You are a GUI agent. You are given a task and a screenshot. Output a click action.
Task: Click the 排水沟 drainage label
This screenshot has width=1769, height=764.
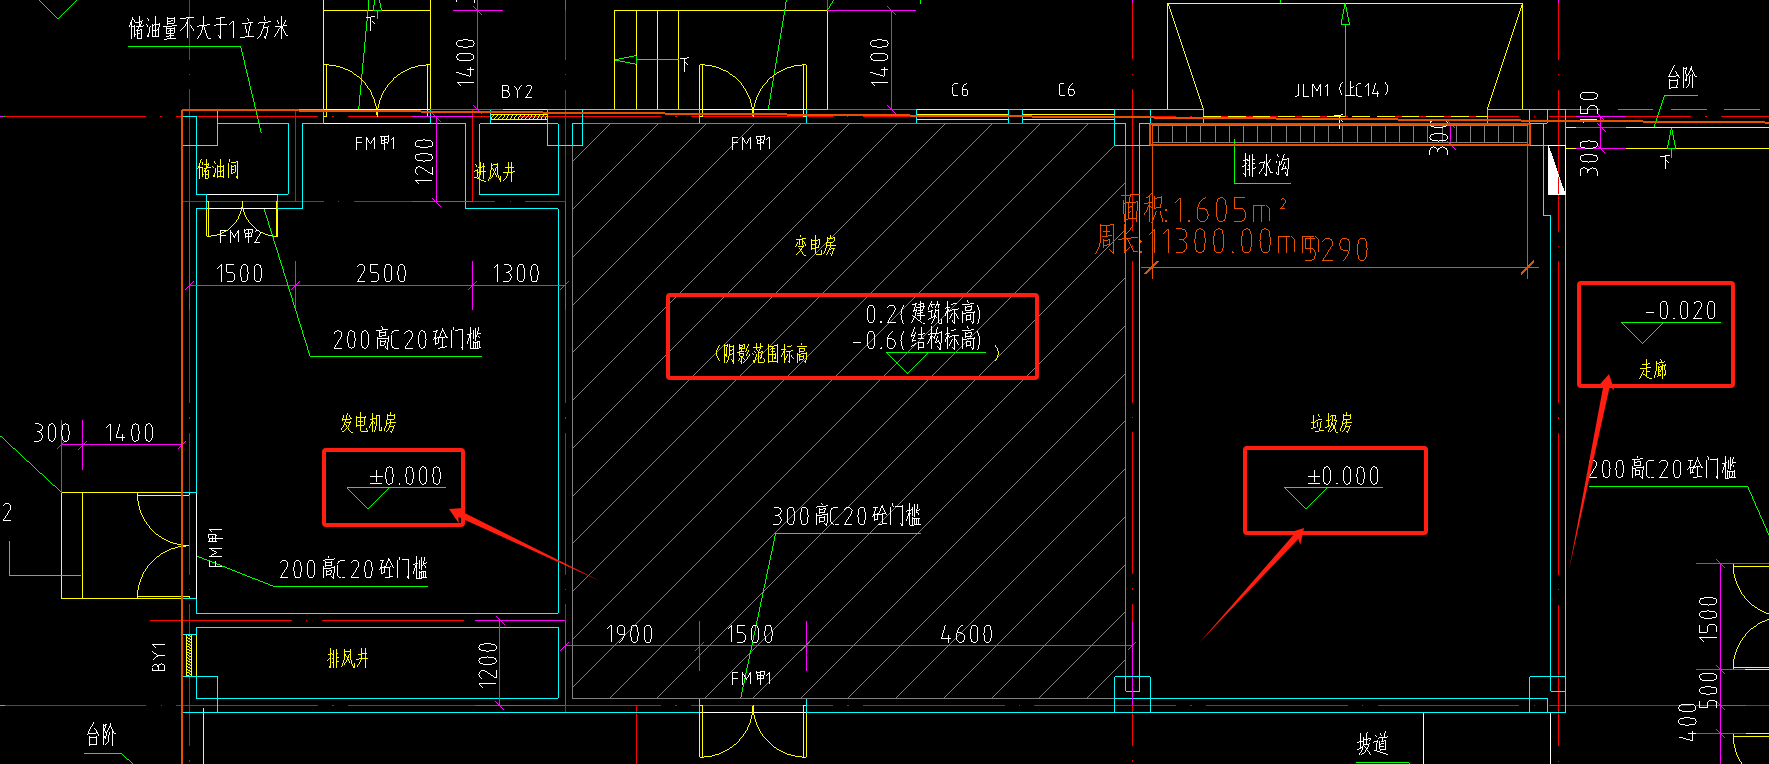click(1266, 166)
